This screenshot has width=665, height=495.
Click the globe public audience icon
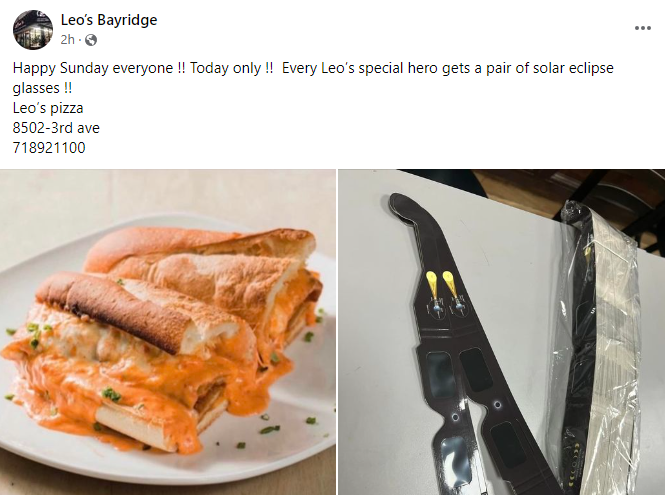coord(91,40)
